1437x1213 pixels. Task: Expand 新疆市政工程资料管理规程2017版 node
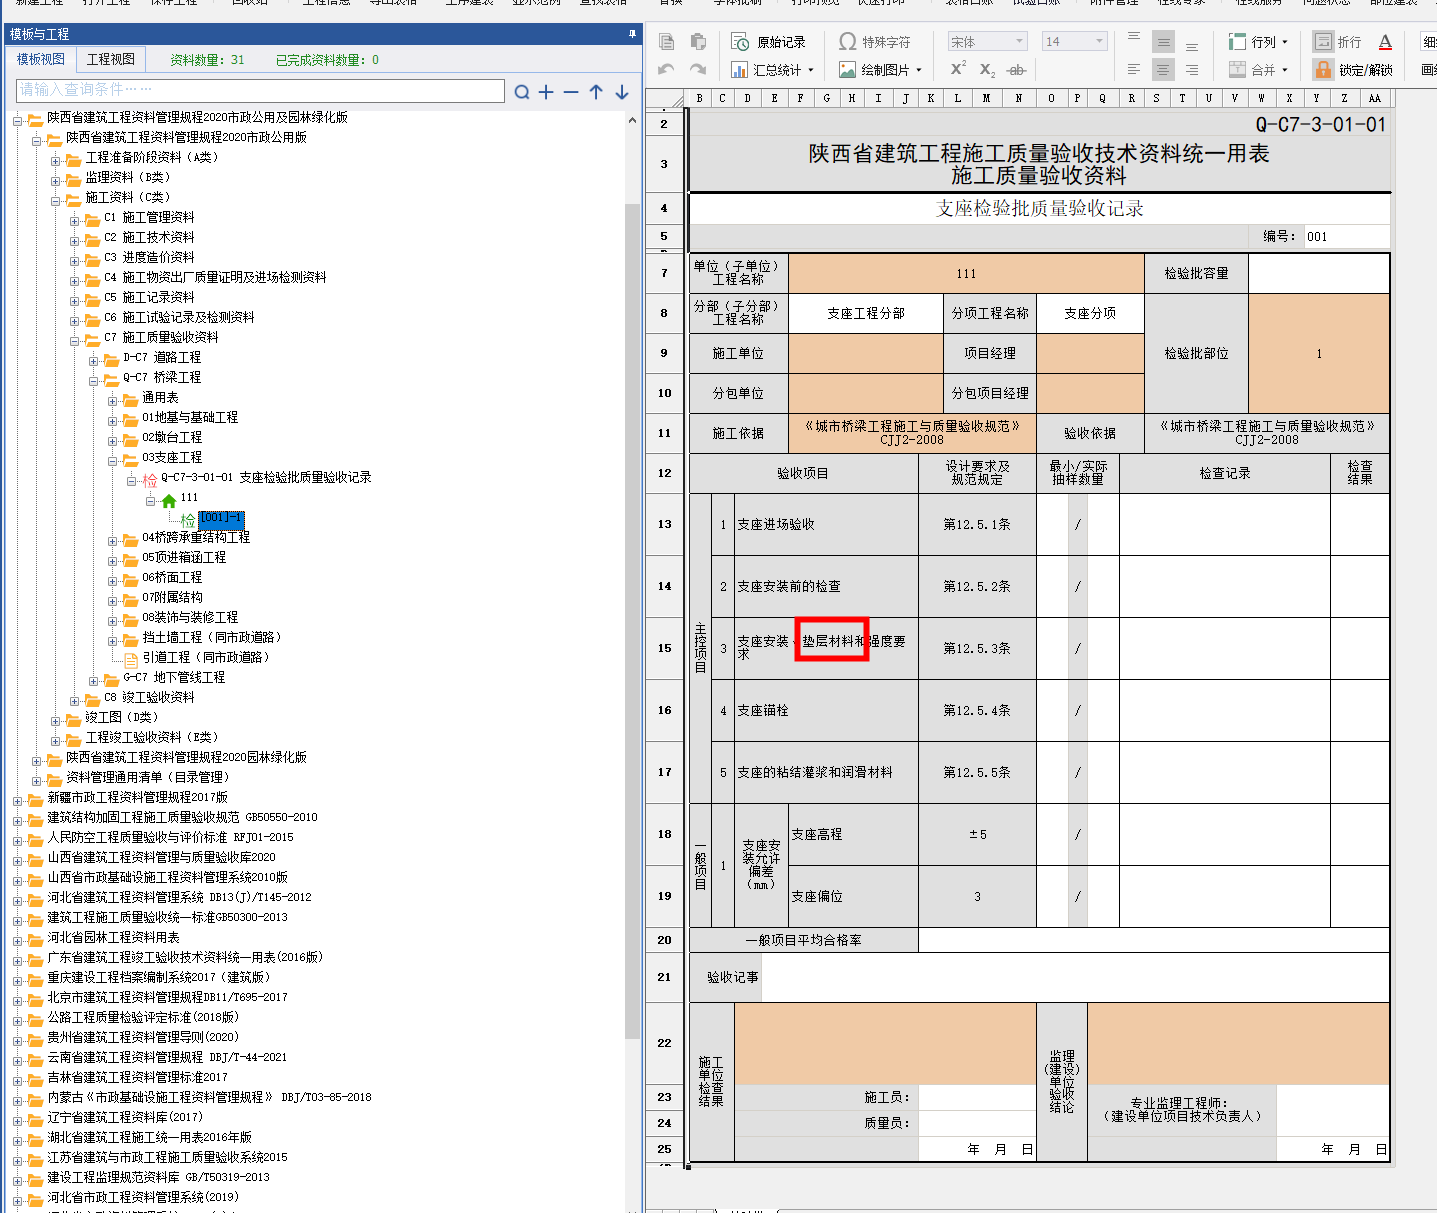(x=18, y=800)
